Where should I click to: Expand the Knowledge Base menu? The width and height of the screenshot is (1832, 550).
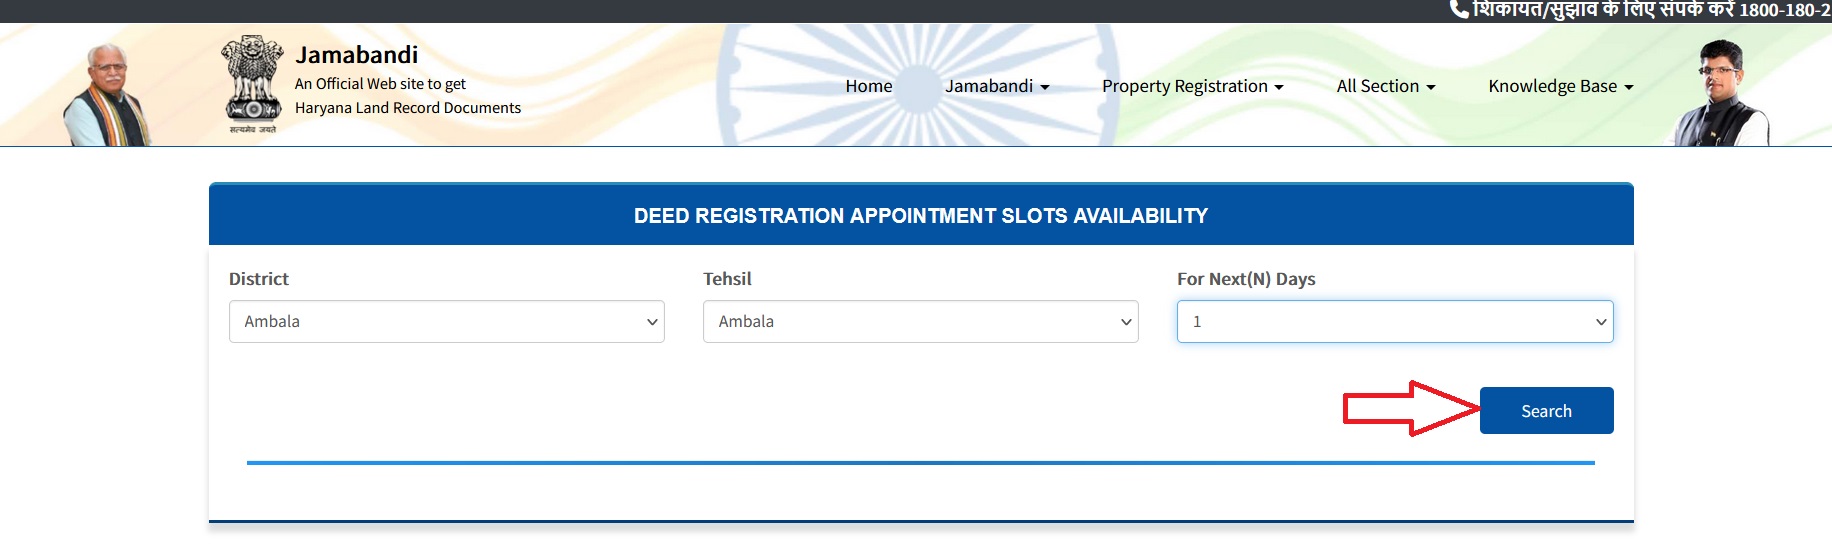click(1560, 86)
